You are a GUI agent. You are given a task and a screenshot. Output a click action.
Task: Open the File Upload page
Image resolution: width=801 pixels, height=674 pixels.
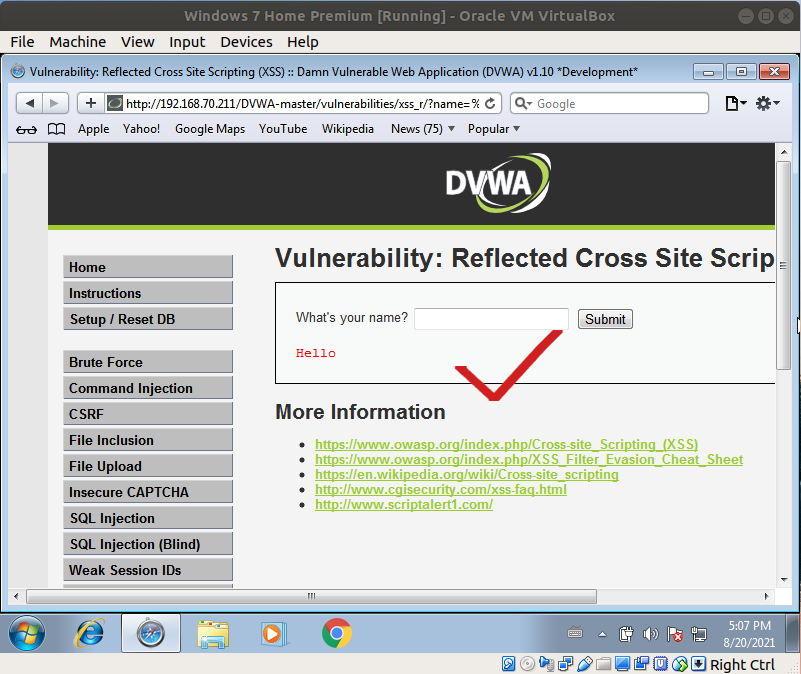point(148,466)
